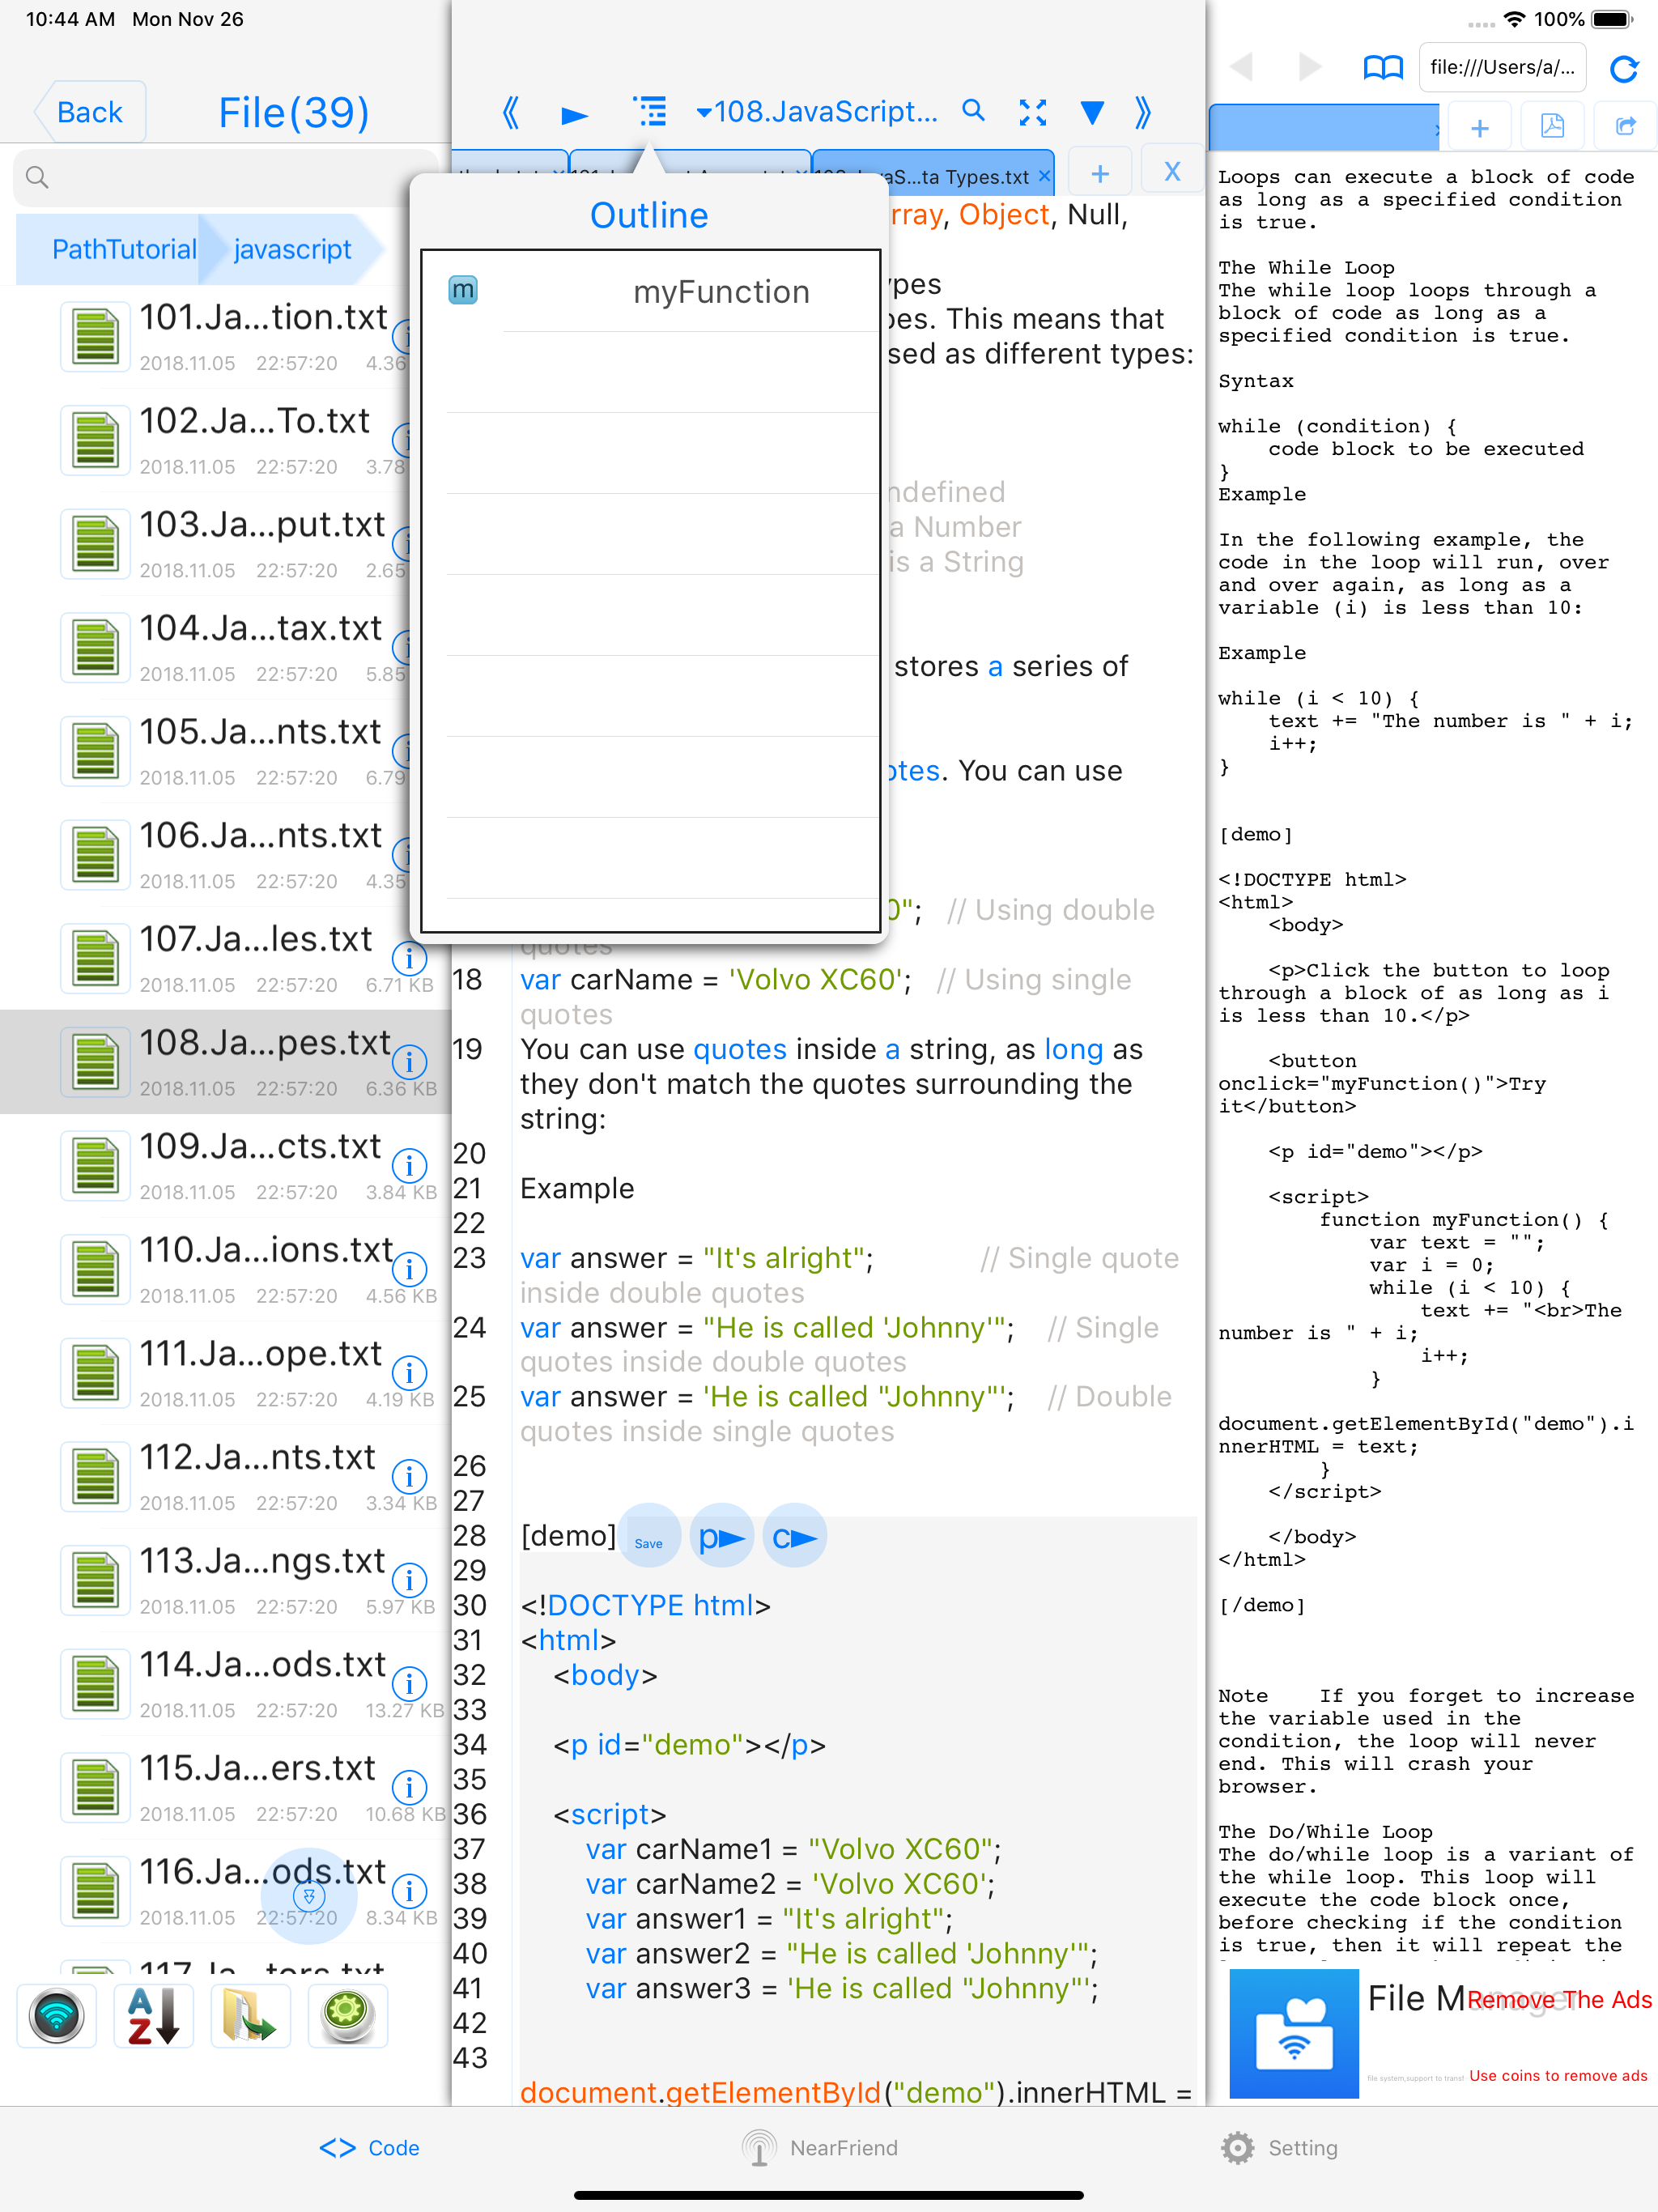Open file 109.Ja...cts.txt

pyautogui.click(x=226, y=1166)
